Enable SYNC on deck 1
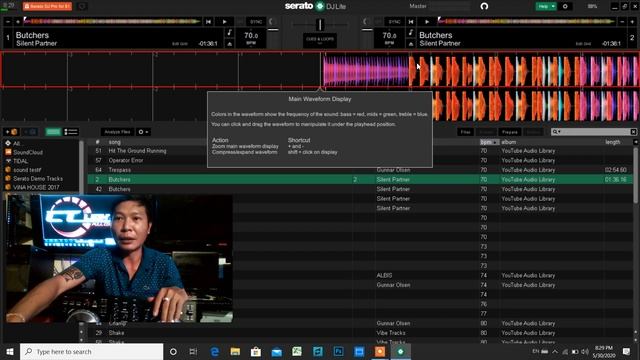The width and height of the screenshot is (640, 360). click(x=256, y=22)
